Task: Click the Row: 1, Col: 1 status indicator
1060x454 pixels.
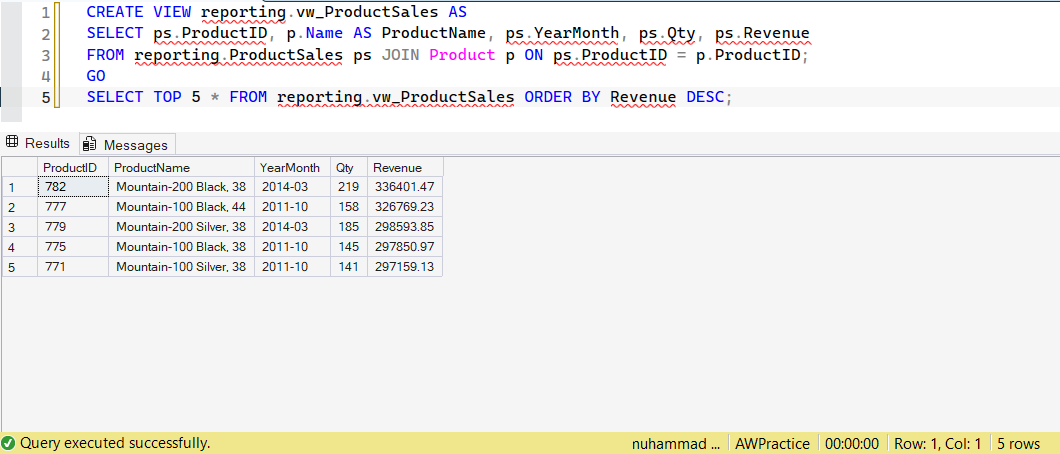Action: pos(938,444)
